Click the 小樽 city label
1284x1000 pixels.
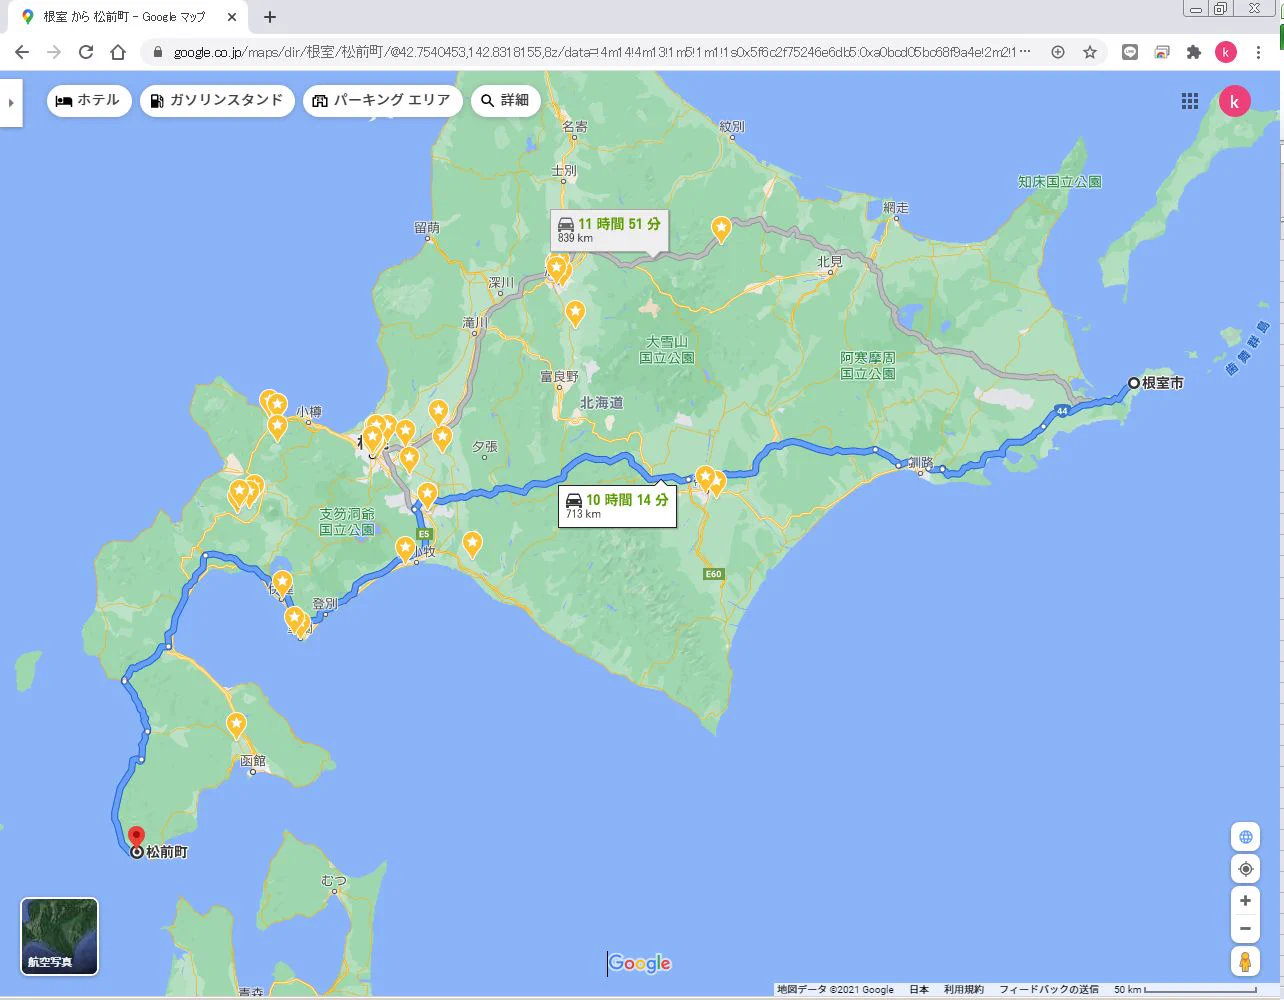pyautogui.click(x=309, y=411)
